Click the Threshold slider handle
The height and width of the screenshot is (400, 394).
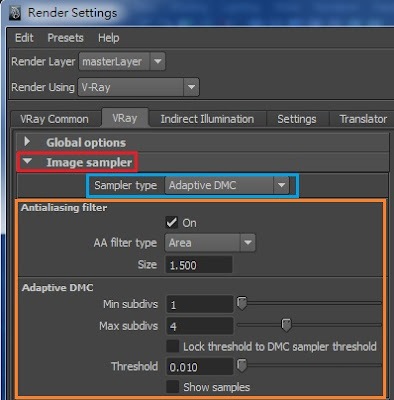[242, 365]
